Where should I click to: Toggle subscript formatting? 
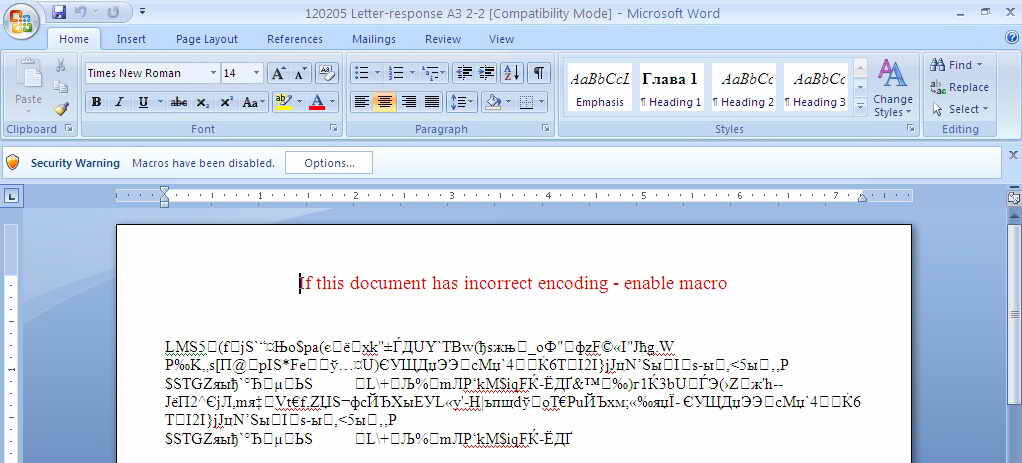(x=203, y=102)
